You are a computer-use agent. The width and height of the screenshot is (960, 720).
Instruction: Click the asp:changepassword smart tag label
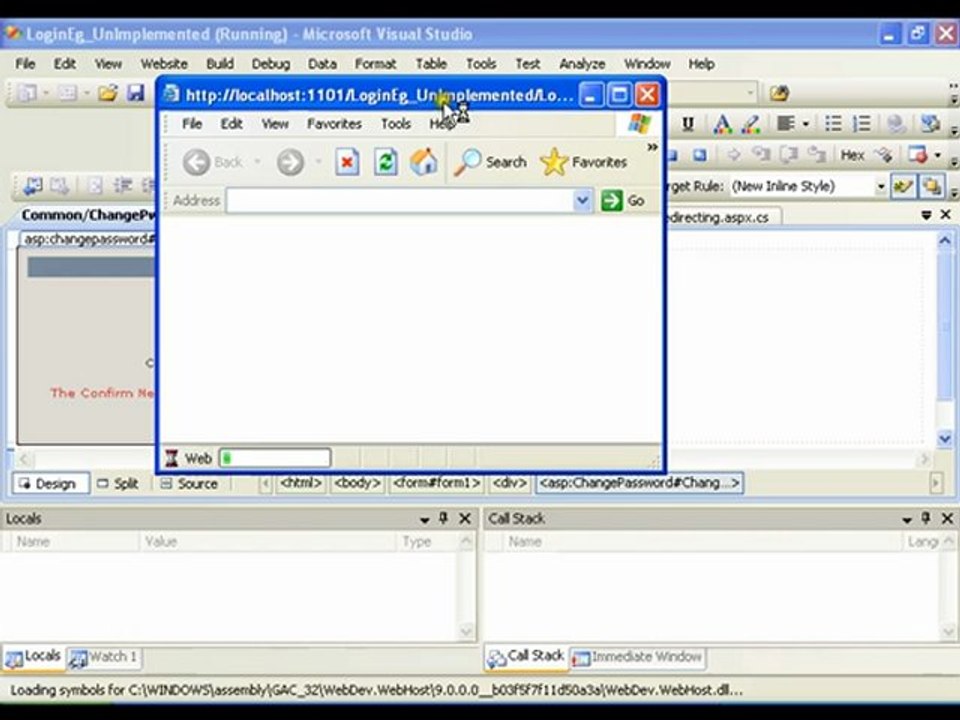coord(88,239)
